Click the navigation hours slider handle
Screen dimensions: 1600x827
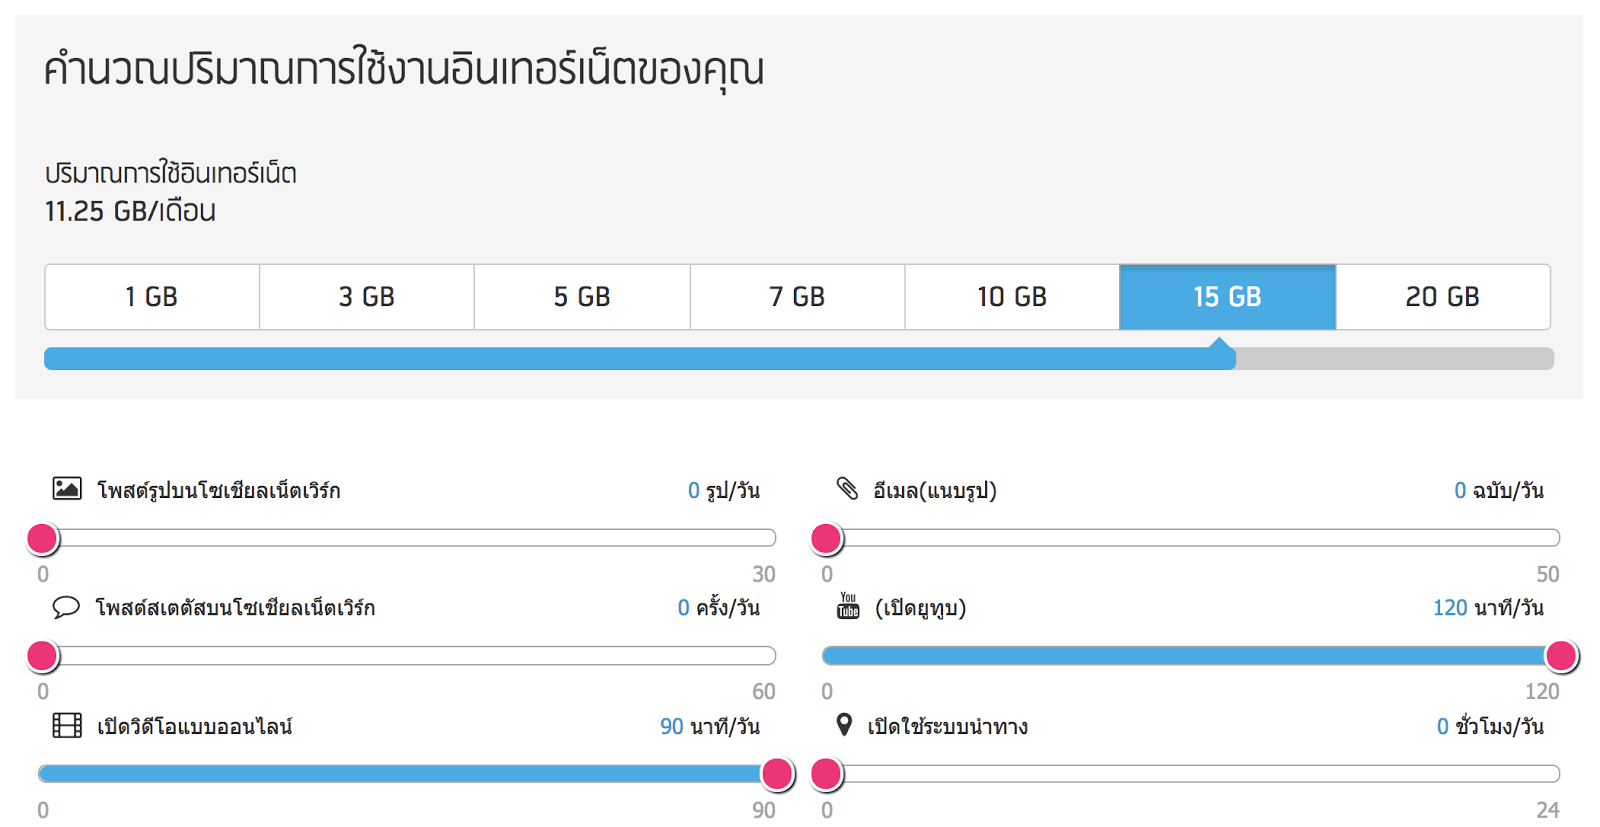(x=826, y=773)
